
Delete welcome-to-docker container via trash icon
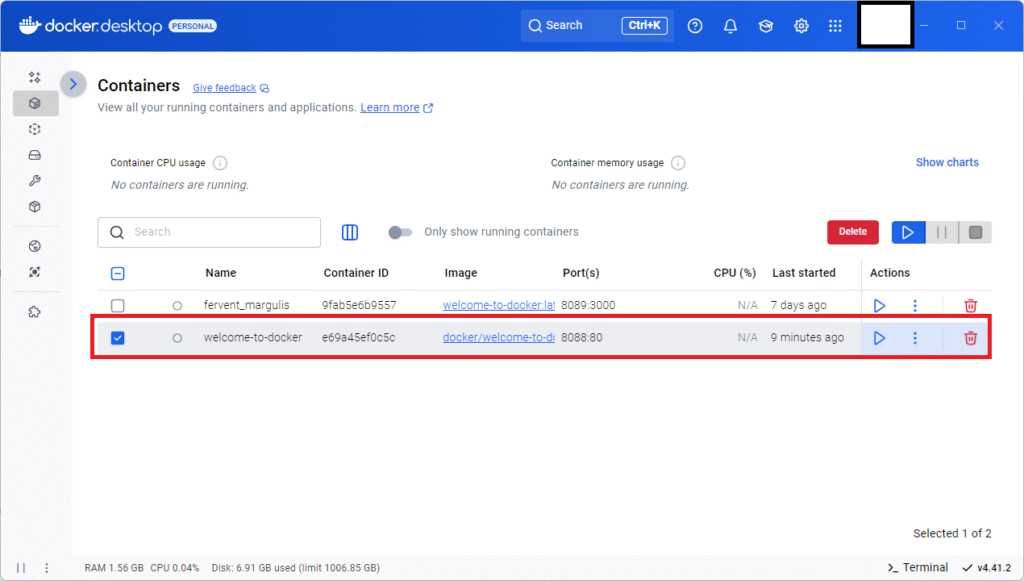pos(970,338)
